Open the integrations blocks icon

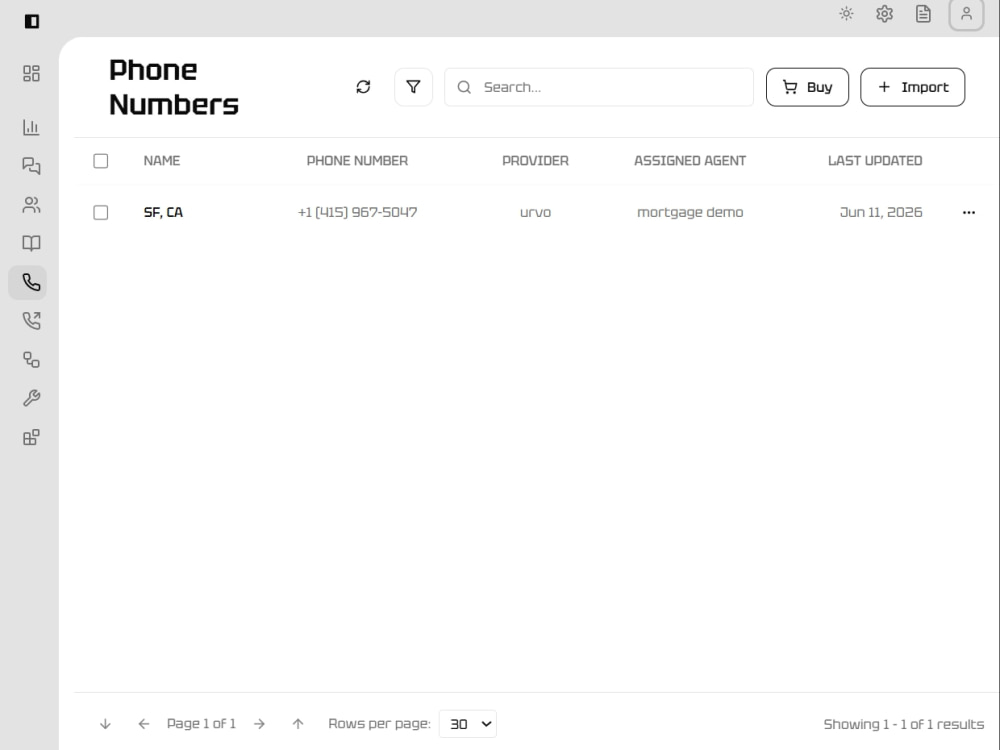click(x=31, y=438)
